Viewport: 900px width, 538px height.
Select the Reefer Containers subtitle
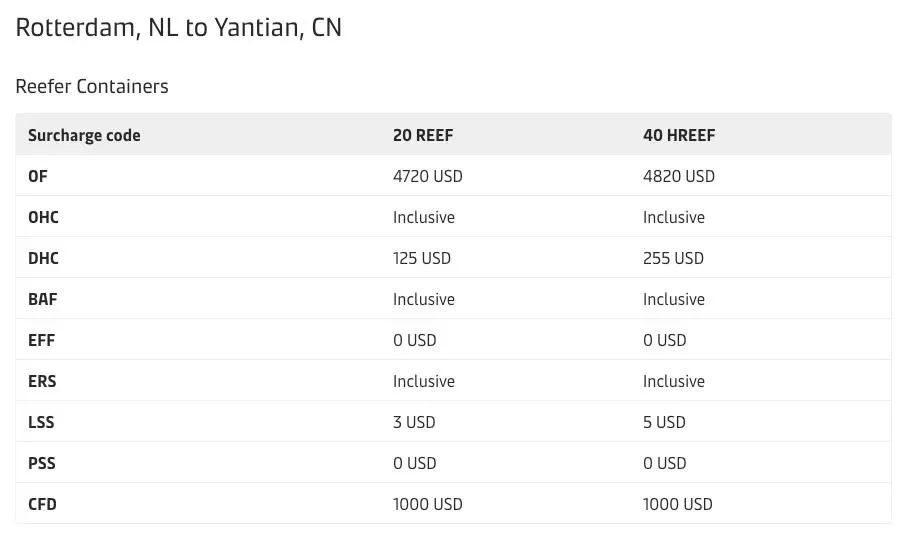92,86
